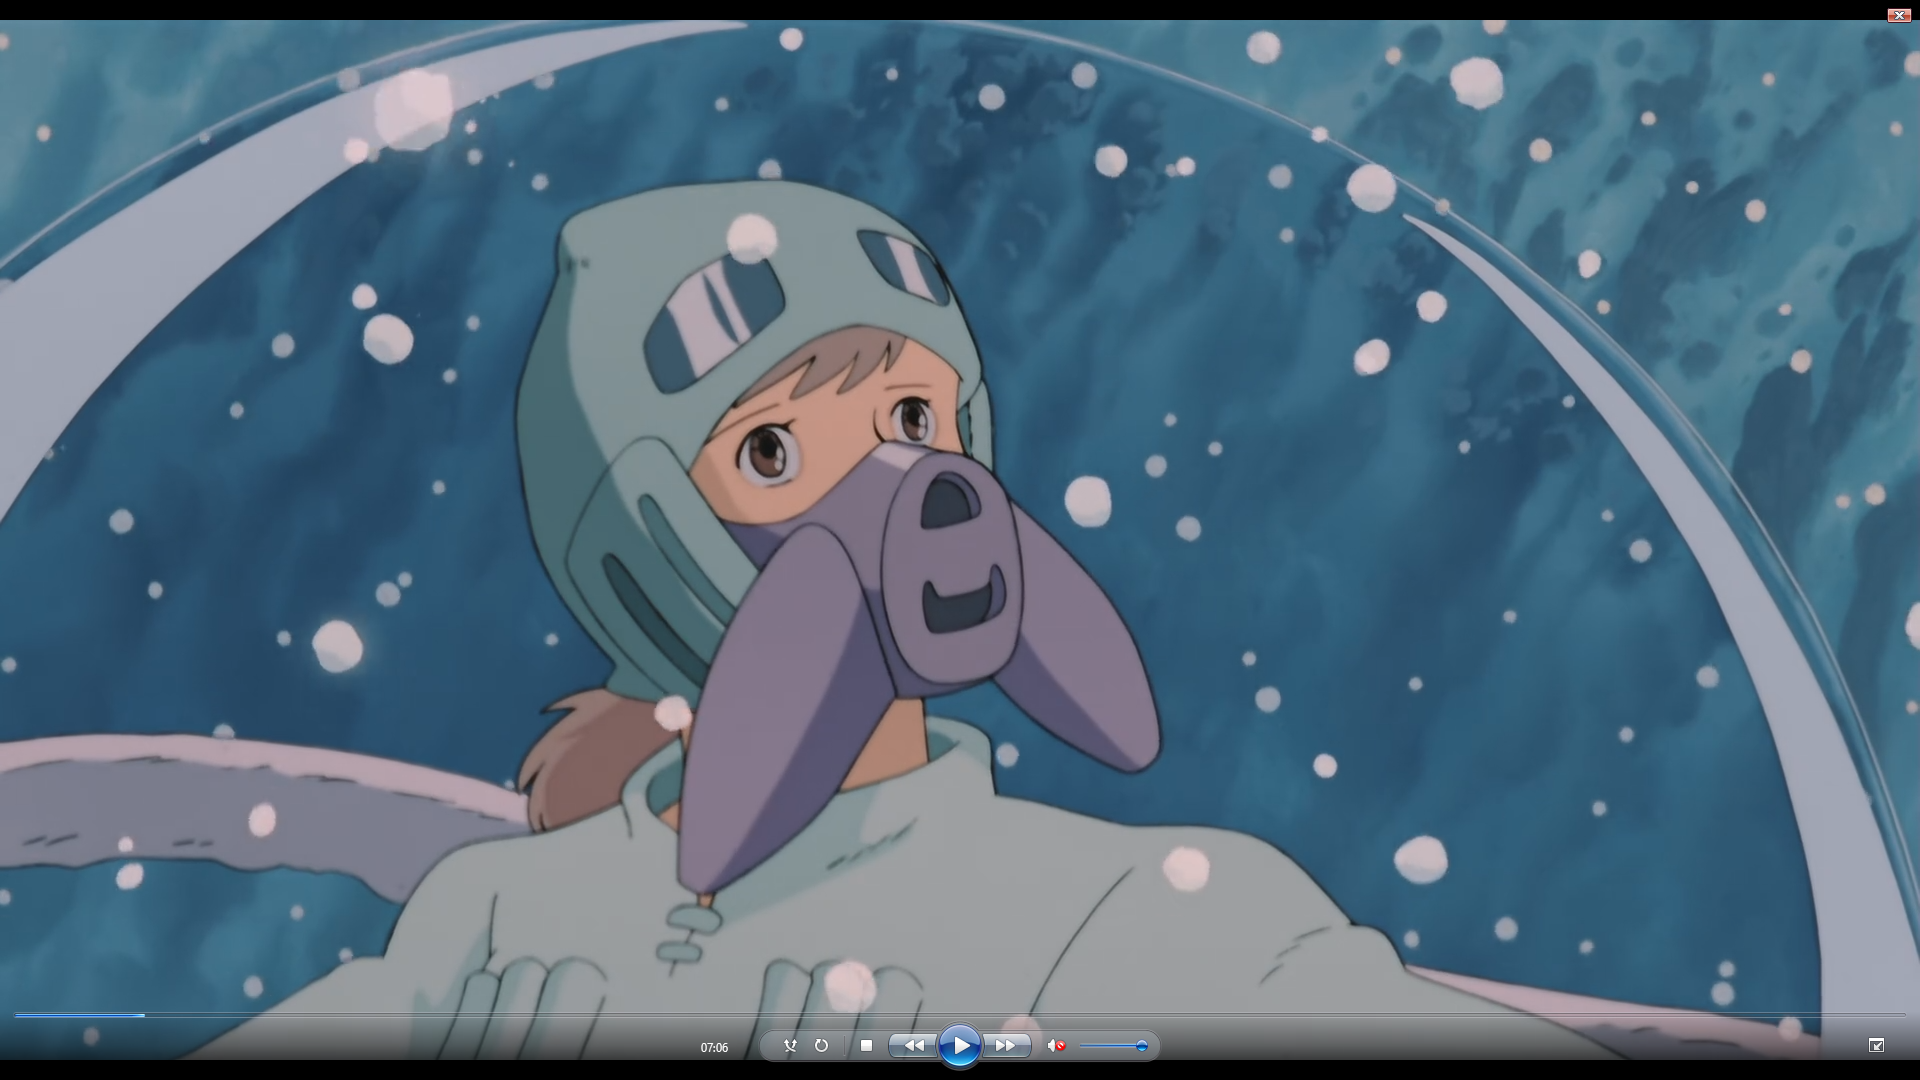The image size is (1920, 1080).
Task: Click the crossed-arrows shuffle icon
Action: 791,1045
